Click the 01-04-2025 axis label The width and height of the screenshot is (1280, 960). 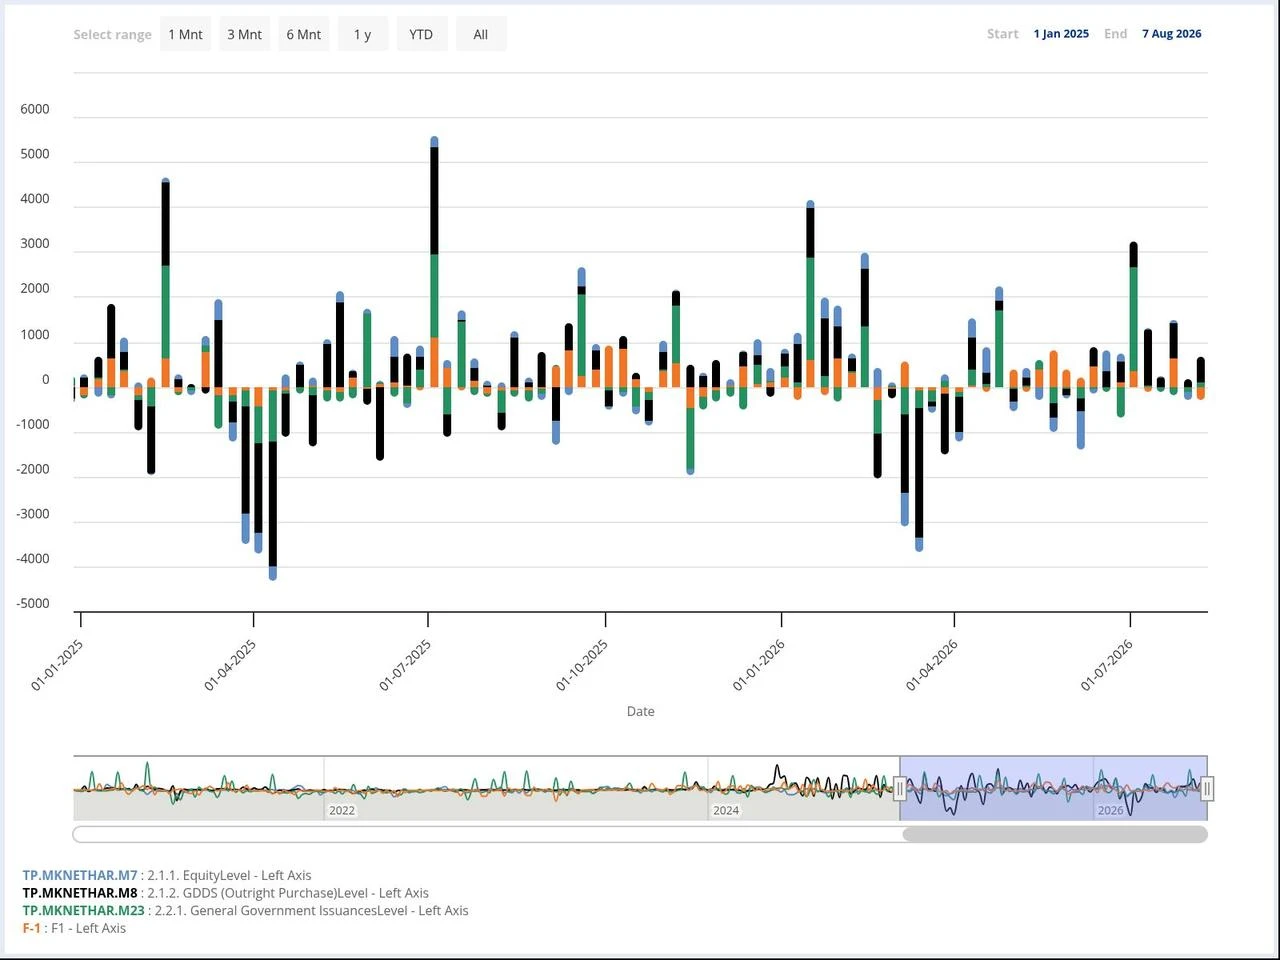[230, 666]
